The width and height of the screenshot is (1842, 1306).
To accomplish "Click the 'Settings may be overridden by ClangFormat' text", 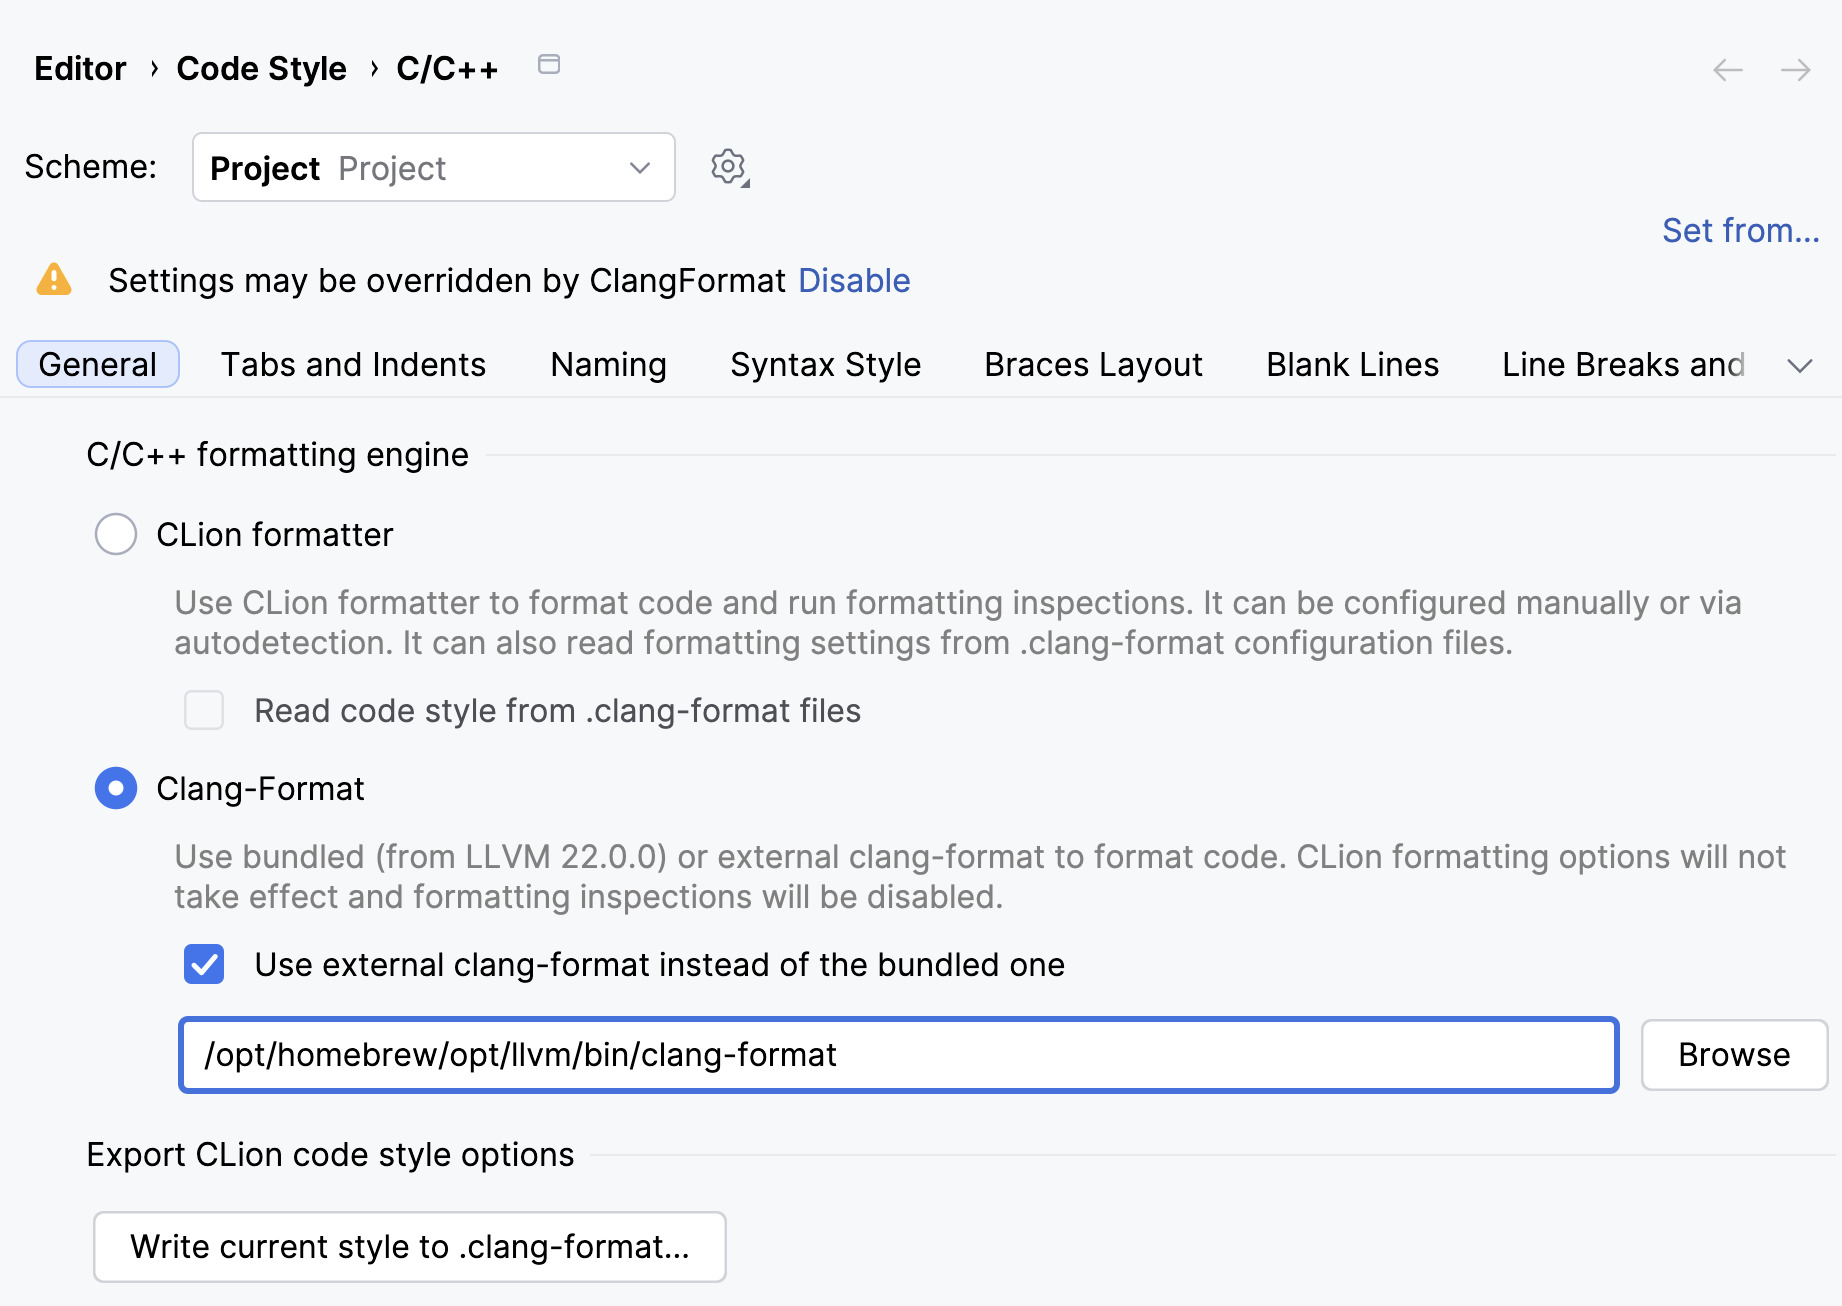I will pyautogui.click(x=447, y=280).
